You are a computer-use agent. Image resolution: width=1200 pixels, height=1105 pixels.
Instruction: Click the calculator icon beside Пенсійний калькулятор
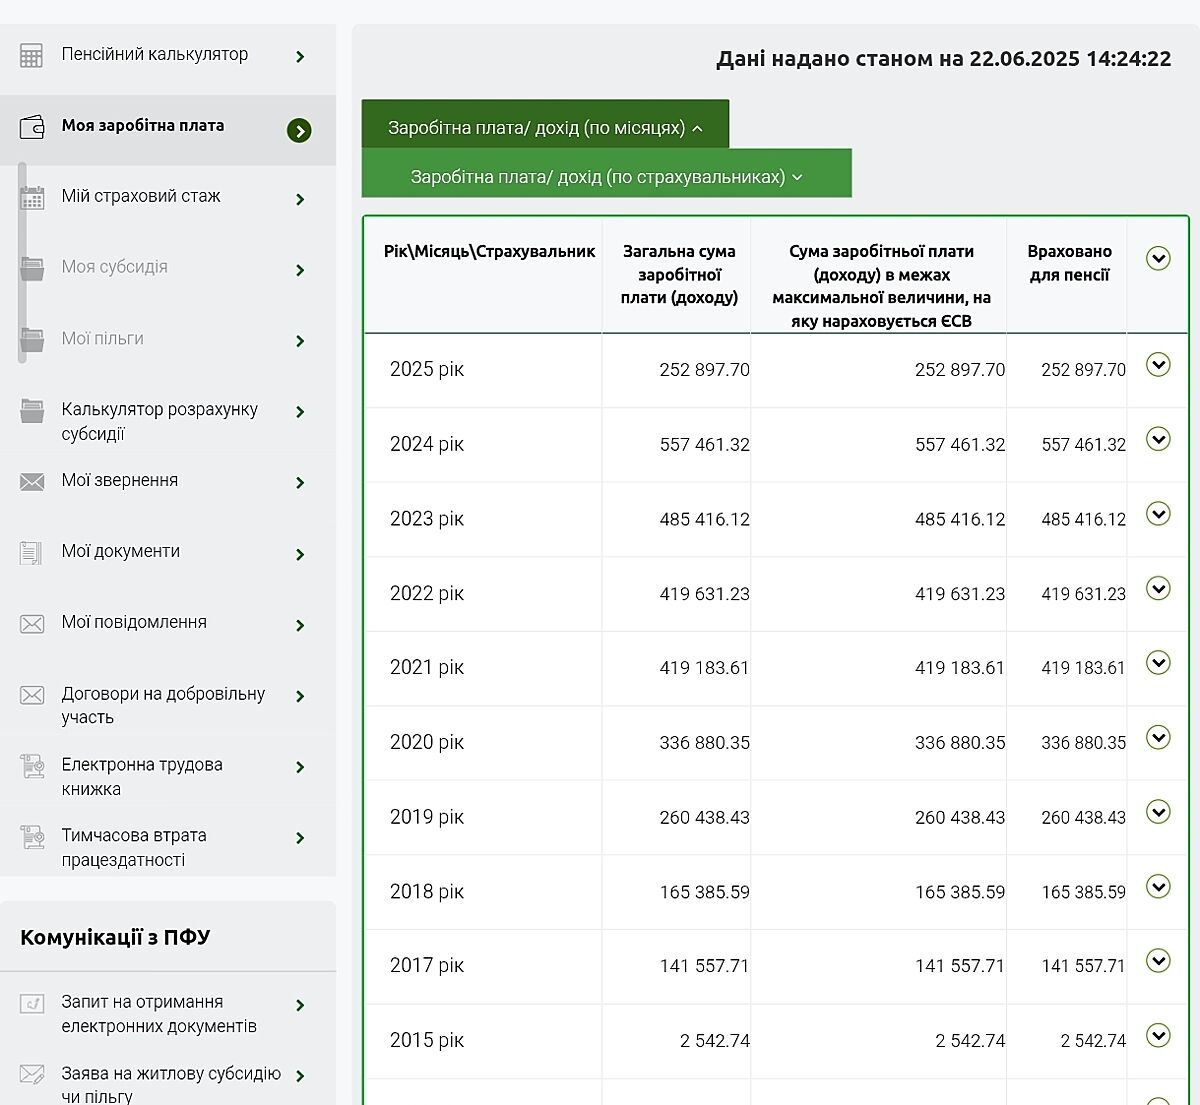32,56
